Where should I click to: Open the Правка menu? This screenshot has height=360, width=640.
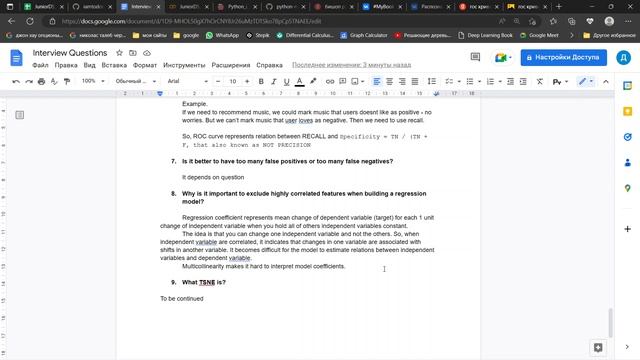(66, 65)
